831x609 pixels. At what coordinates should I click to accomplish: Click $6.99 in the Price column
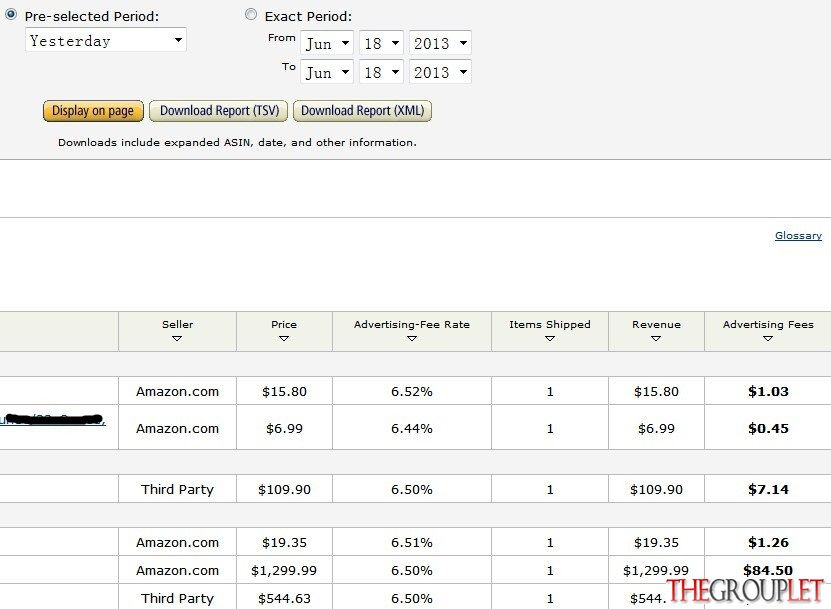[284, 428]
